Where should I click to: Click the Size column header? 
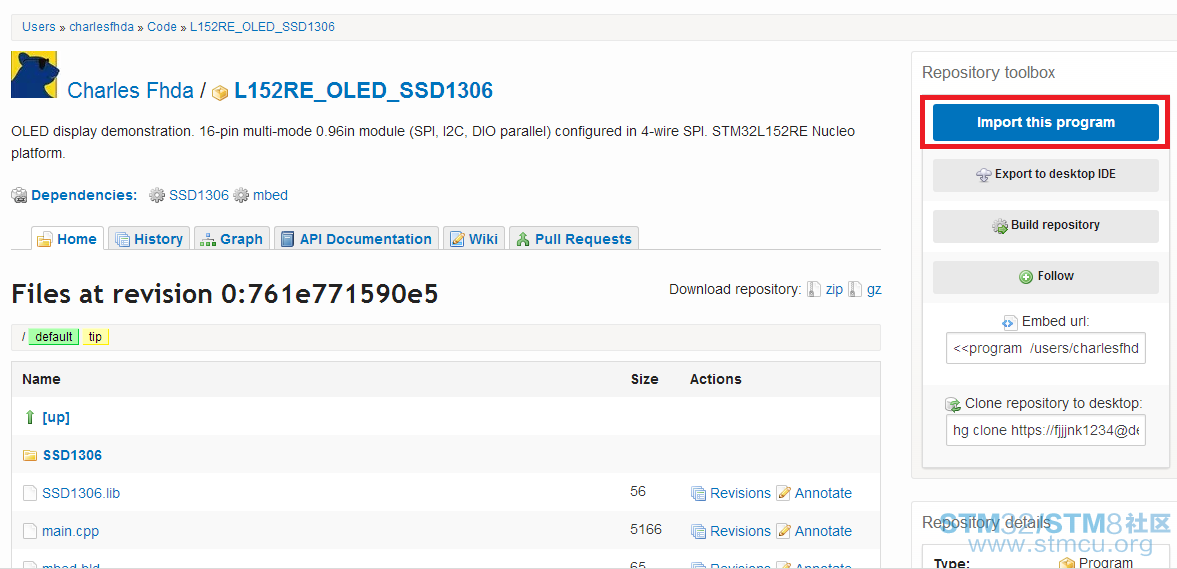pyautogui.click(x=645, y=379)
